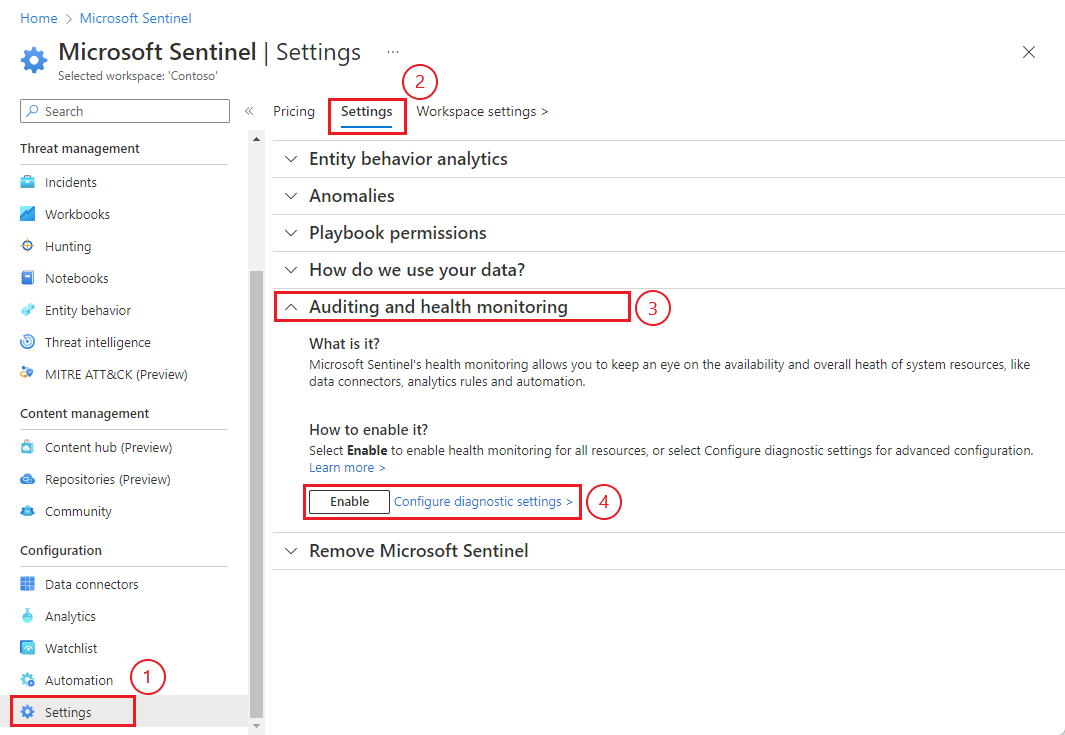Open Content hub (Preview) icon
This screenshot has width=1065, height=735.
coord(28,447)
